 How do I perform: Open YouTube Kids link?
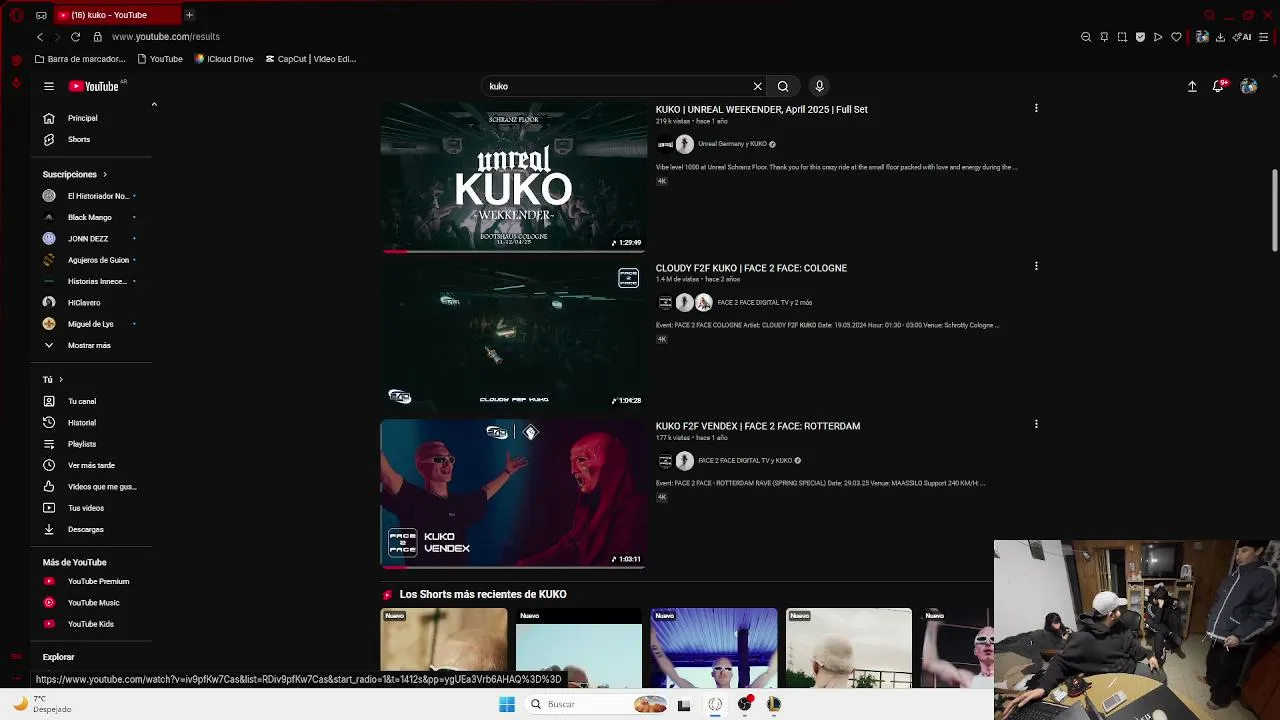pos(90,624)
